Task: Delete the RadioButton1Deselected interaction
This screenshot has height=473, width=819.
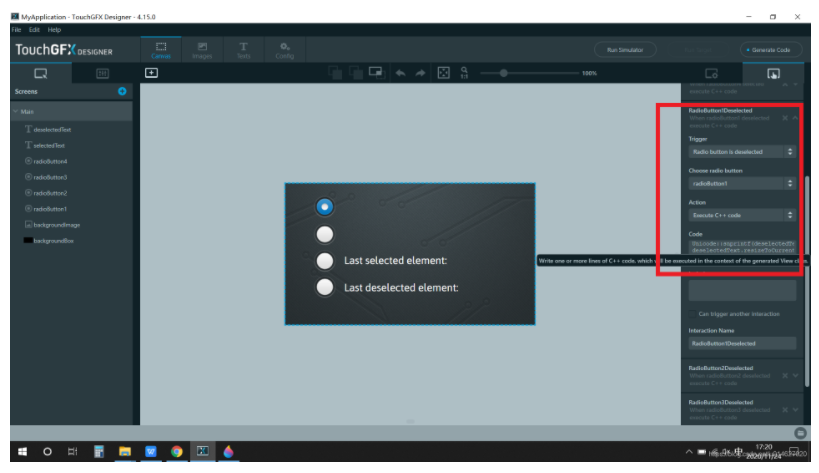Action: coord(785,118)
